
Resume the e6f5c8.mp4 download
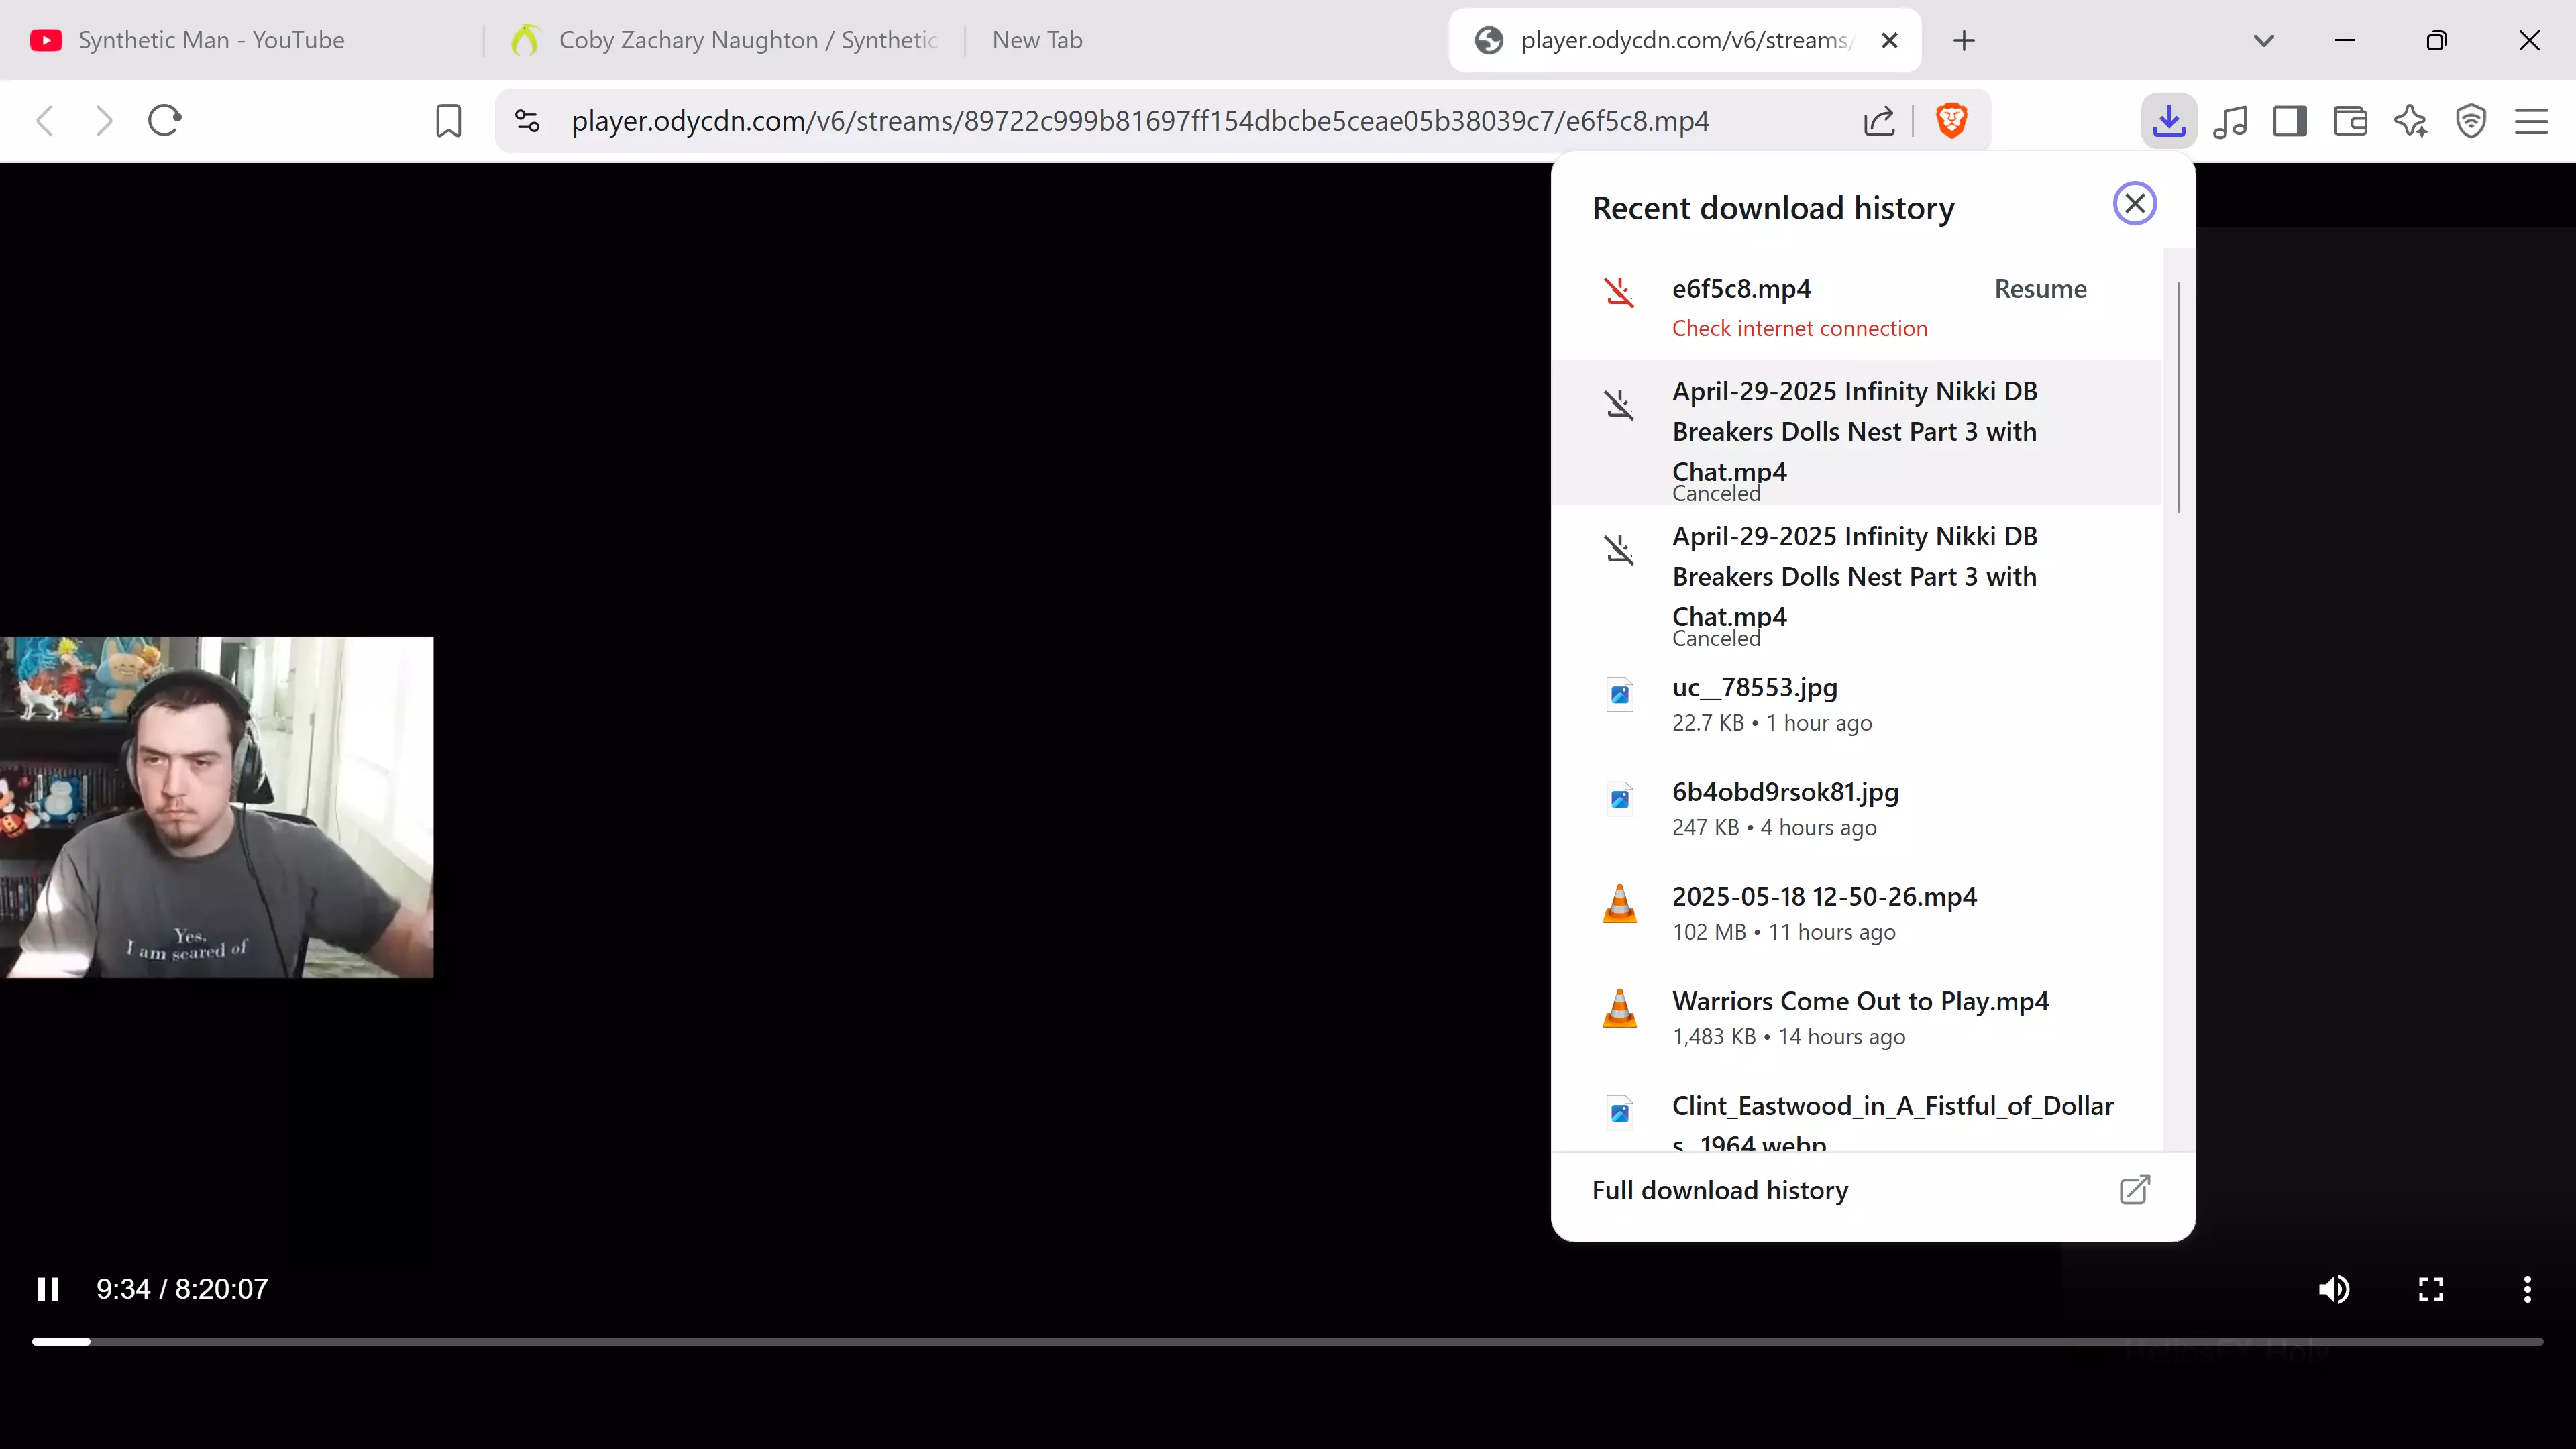[x=2040, y=289]
